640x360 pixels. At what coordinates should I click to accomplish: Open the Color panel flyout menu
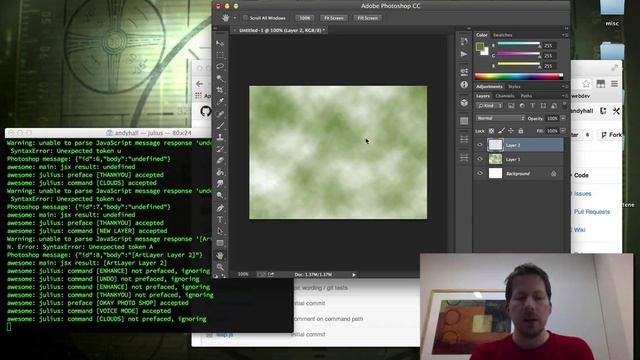coord(565,35)
